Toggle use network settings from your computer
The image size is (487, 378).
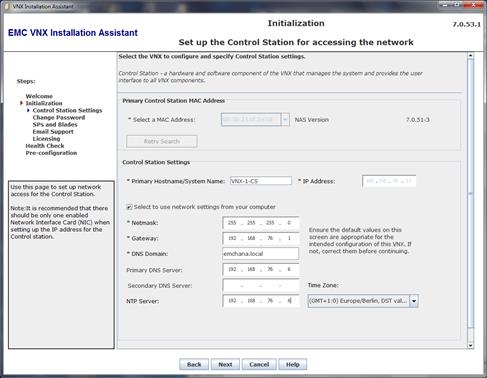(x=129, y=207)
